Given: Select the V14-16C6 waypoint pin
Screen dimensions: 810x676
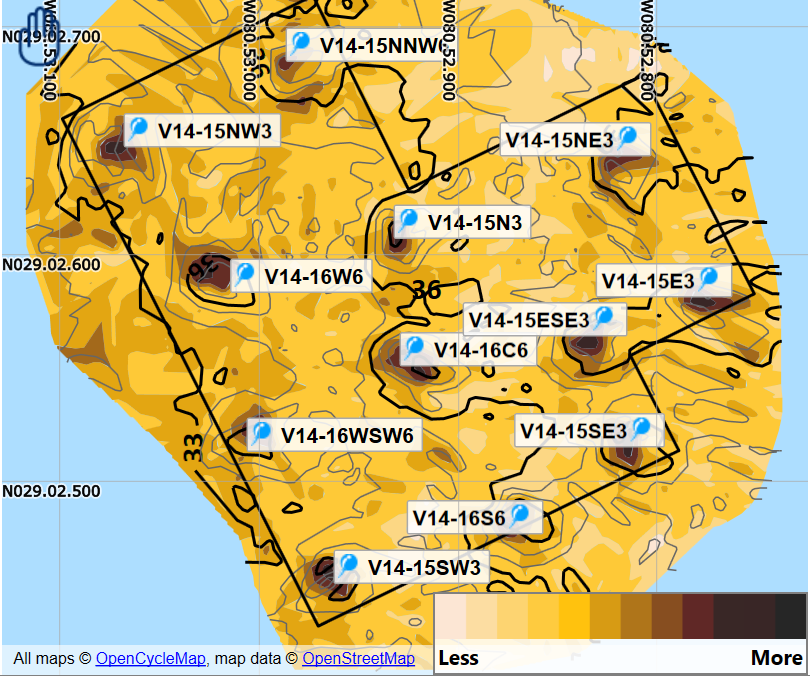Looking at the screenshot, I should (x=416, y=350).
